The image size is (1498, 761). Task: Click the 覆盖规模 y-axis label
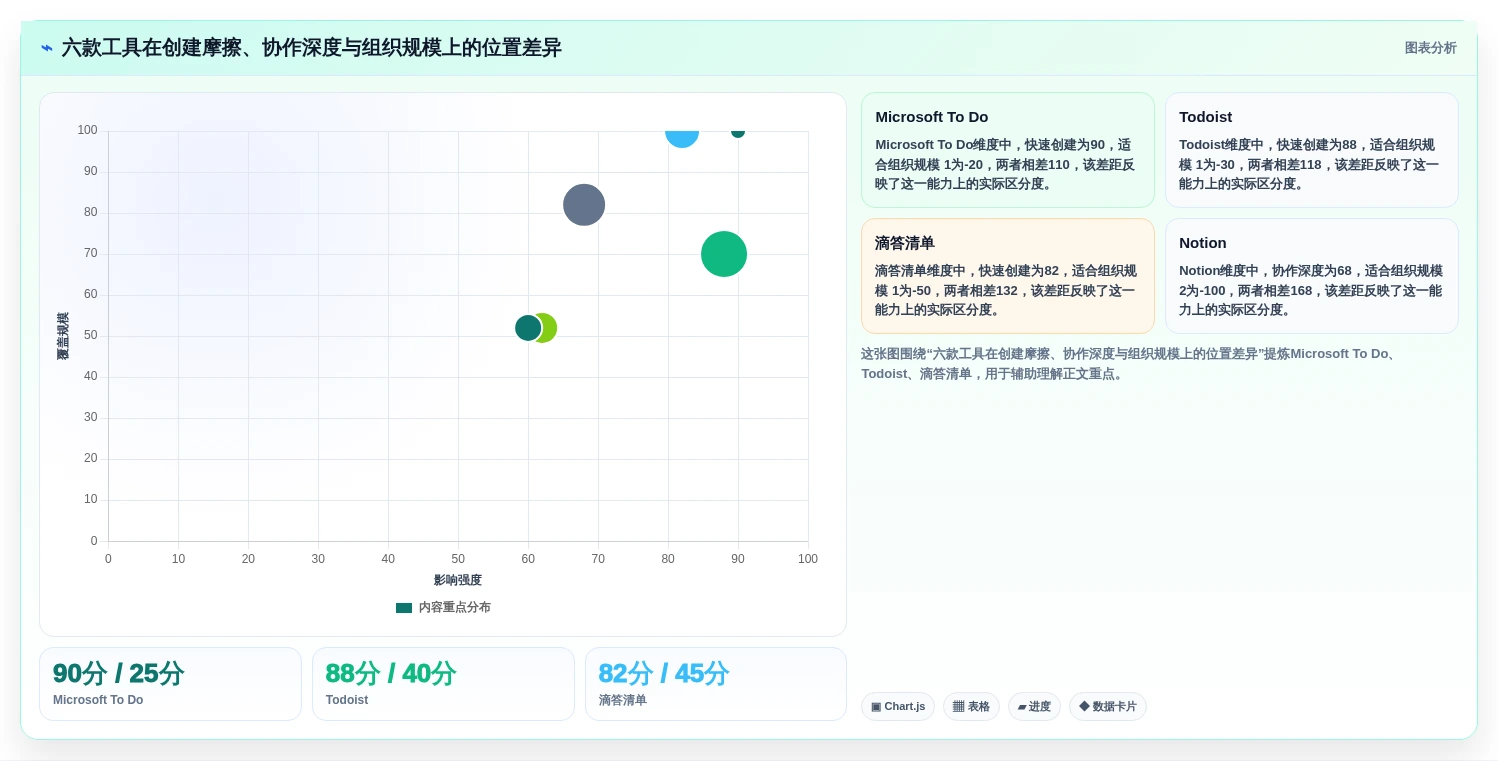63,336
